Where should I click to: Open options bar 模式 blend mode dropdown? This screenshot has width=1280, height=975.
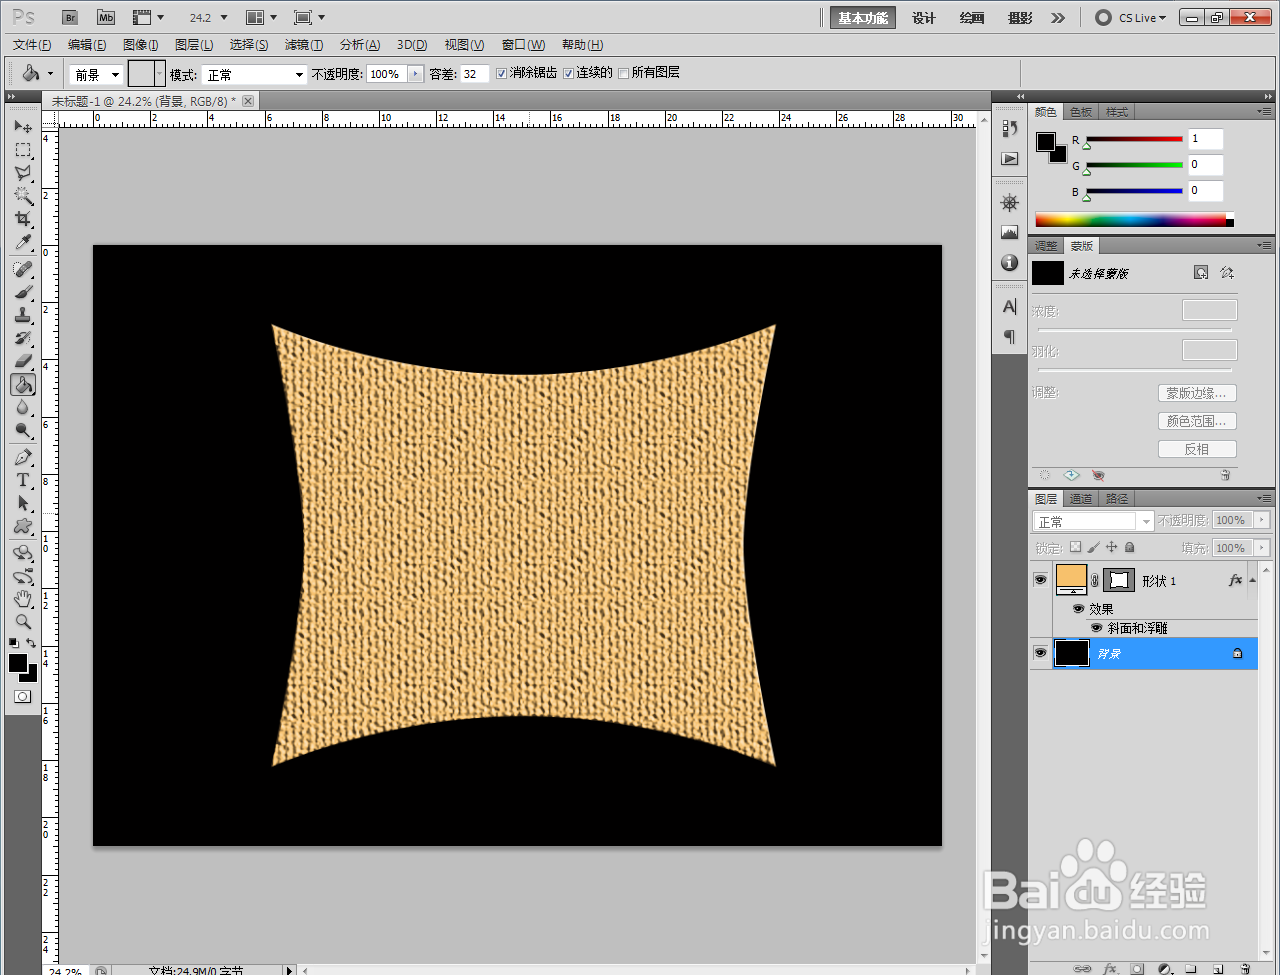coord(254,74)
